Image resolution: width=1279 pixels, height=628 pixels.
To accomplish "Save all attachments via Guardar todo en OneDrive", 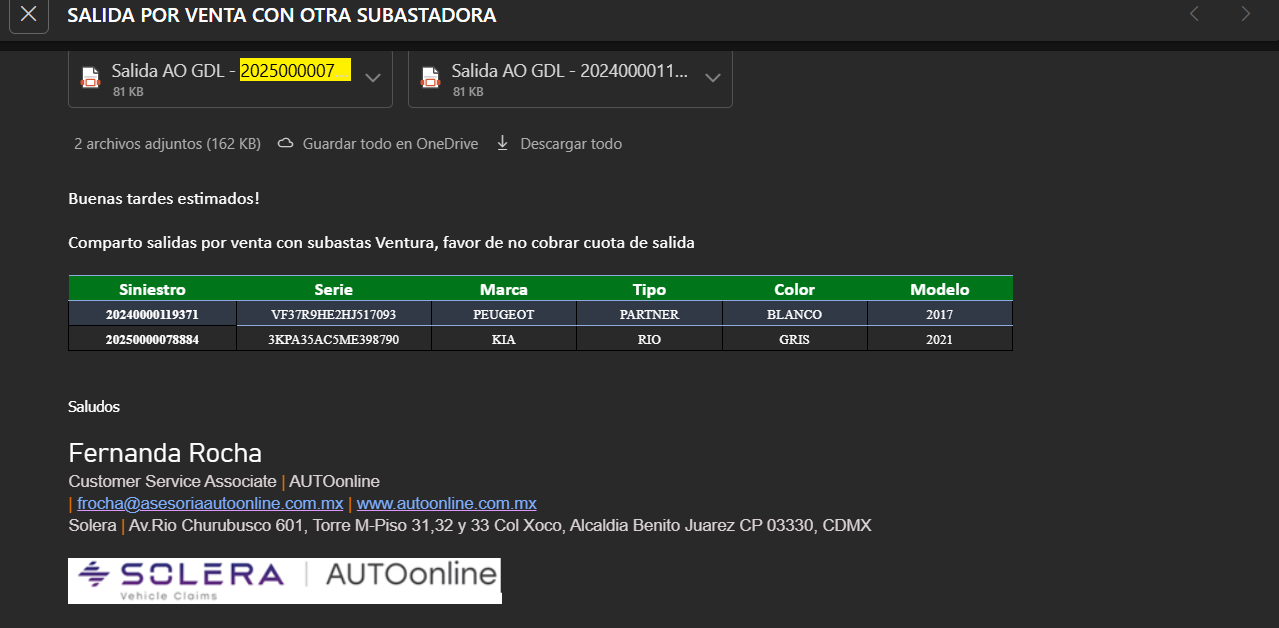I will tap(378, 144).
